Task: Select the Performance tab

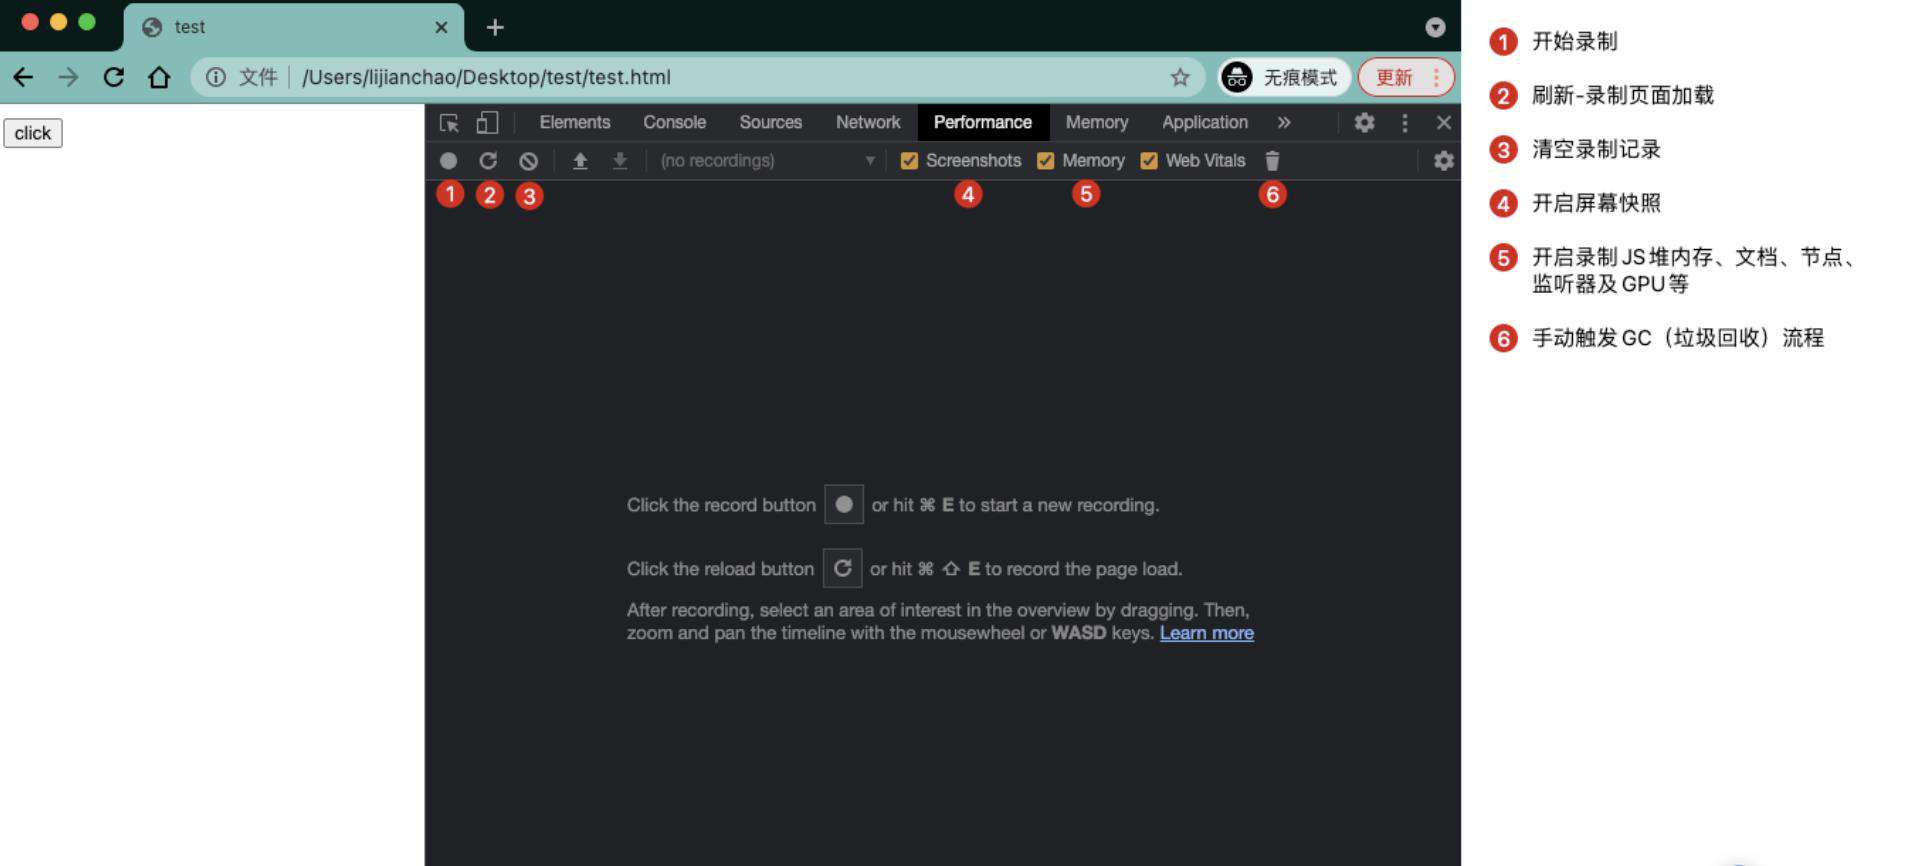Action: coord(983,122)
